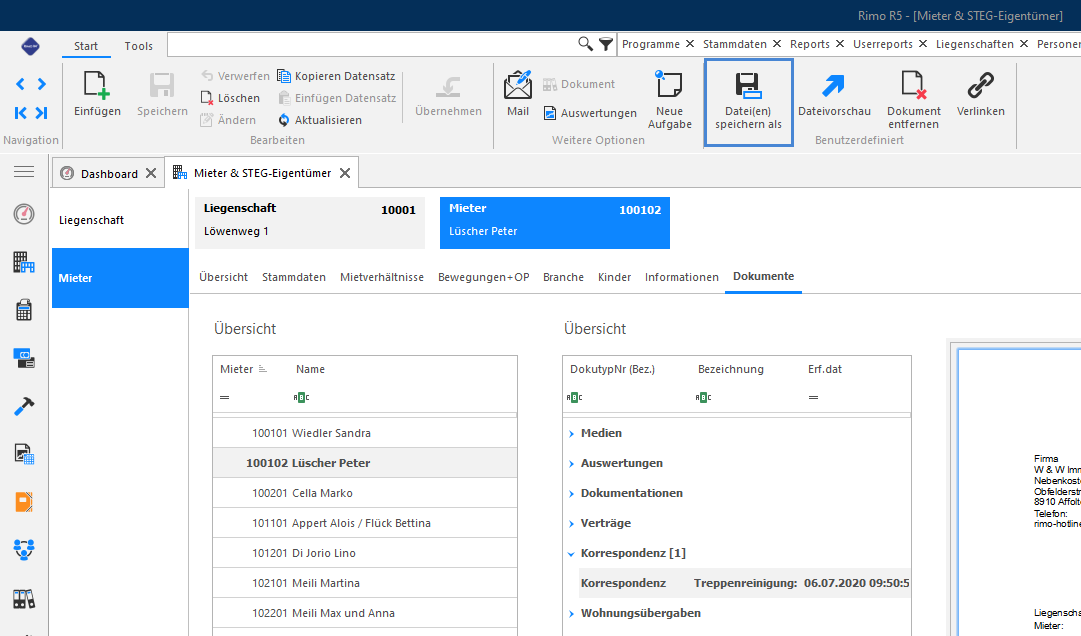This screenshot has width=1081, height=636.
Task: Remove the Programme filter chip
Action: [689, 44]
